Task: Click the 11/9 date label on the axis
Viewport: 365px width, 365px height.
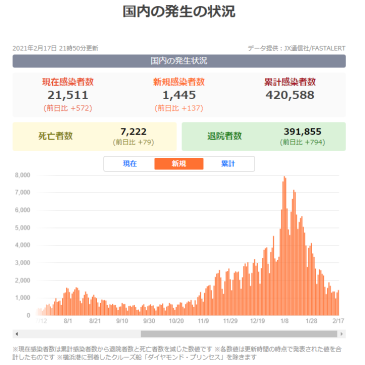Action: pos(203,321)
